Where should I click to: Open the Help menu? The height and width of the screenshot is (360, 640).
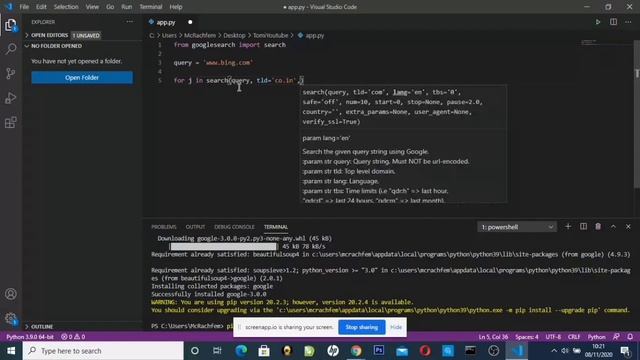coord(176,7)
